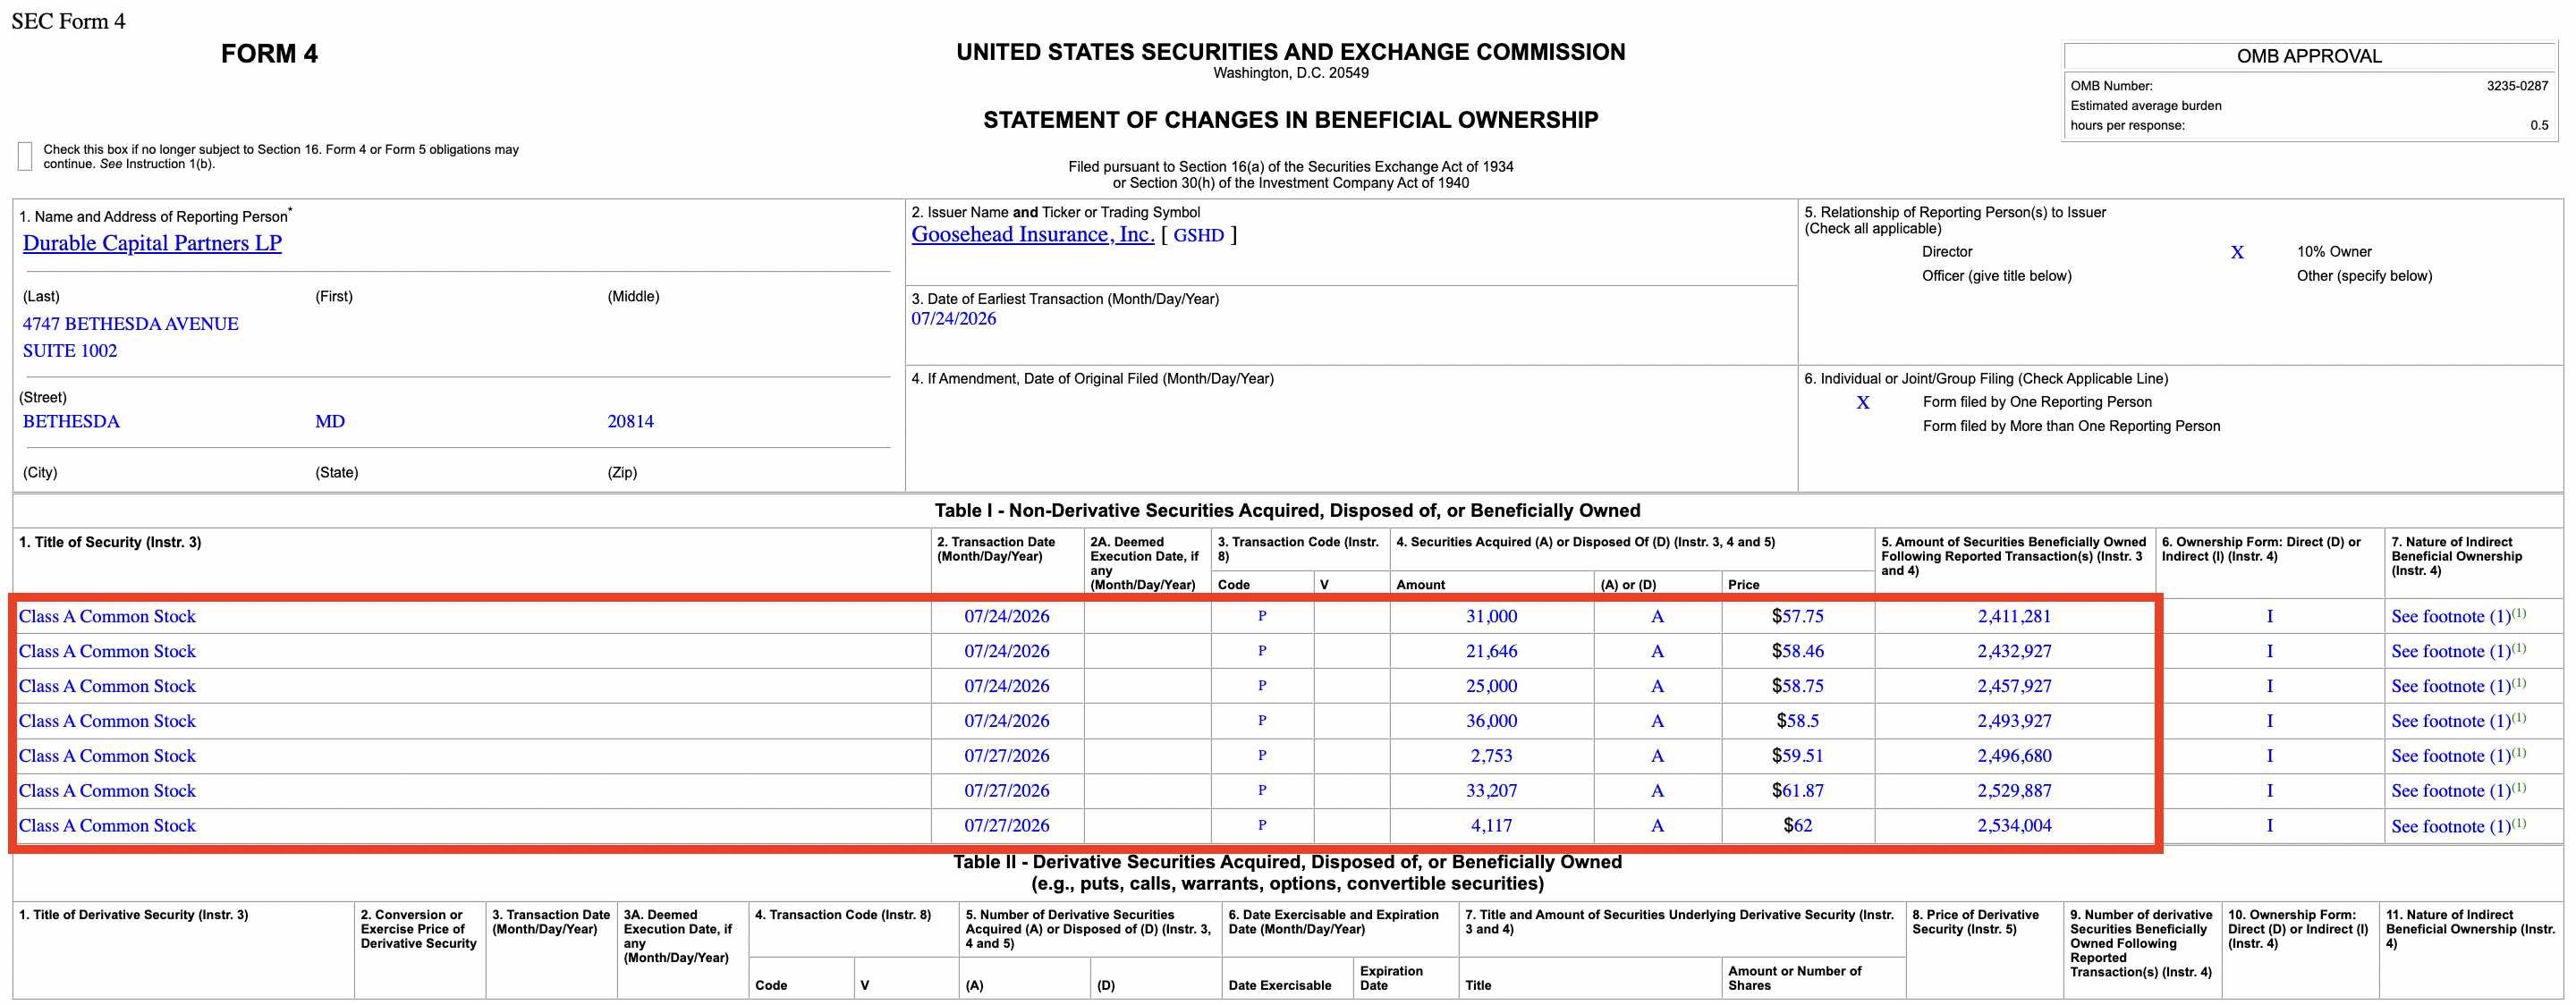Toggle the 10% Owner X mark
The image size is (2576, 1005).
pyautogui.click(x=2237, y=252)
